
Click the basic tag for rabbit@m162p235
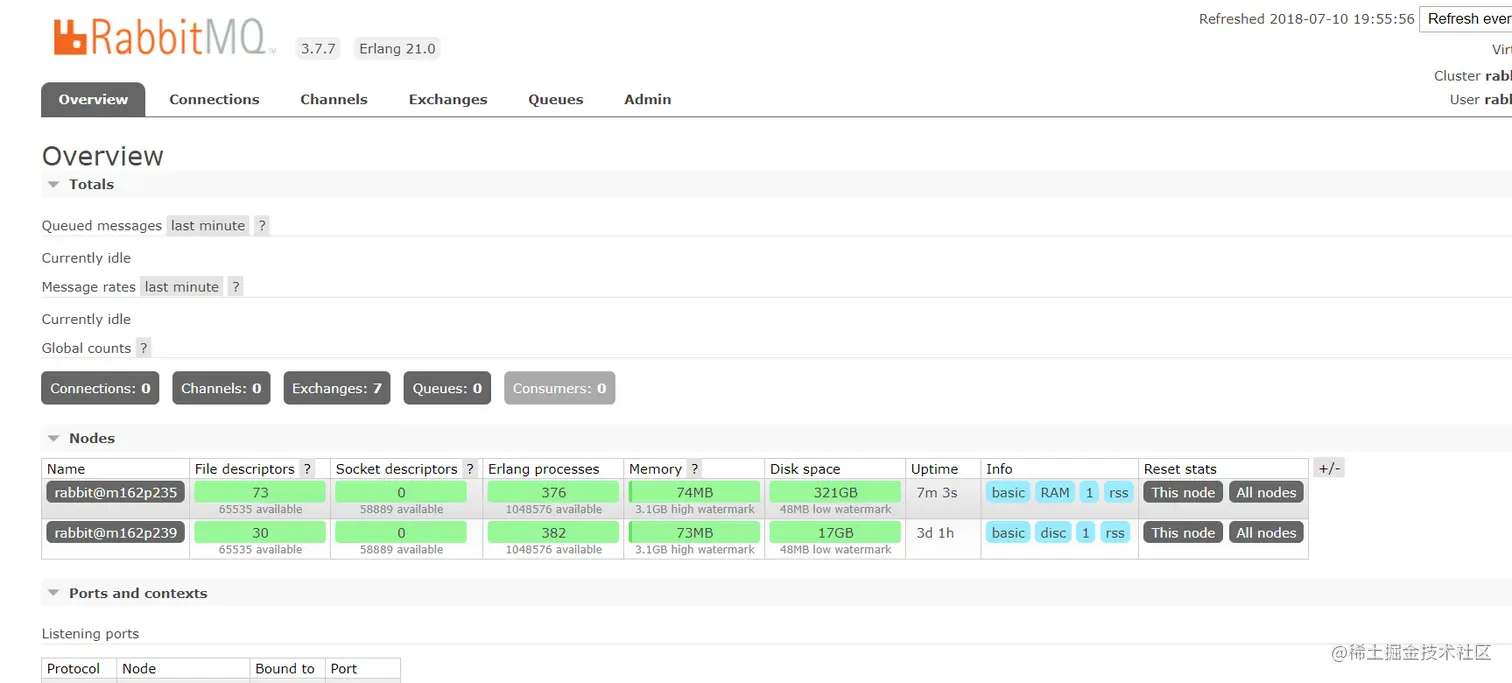pos(1008,492)
